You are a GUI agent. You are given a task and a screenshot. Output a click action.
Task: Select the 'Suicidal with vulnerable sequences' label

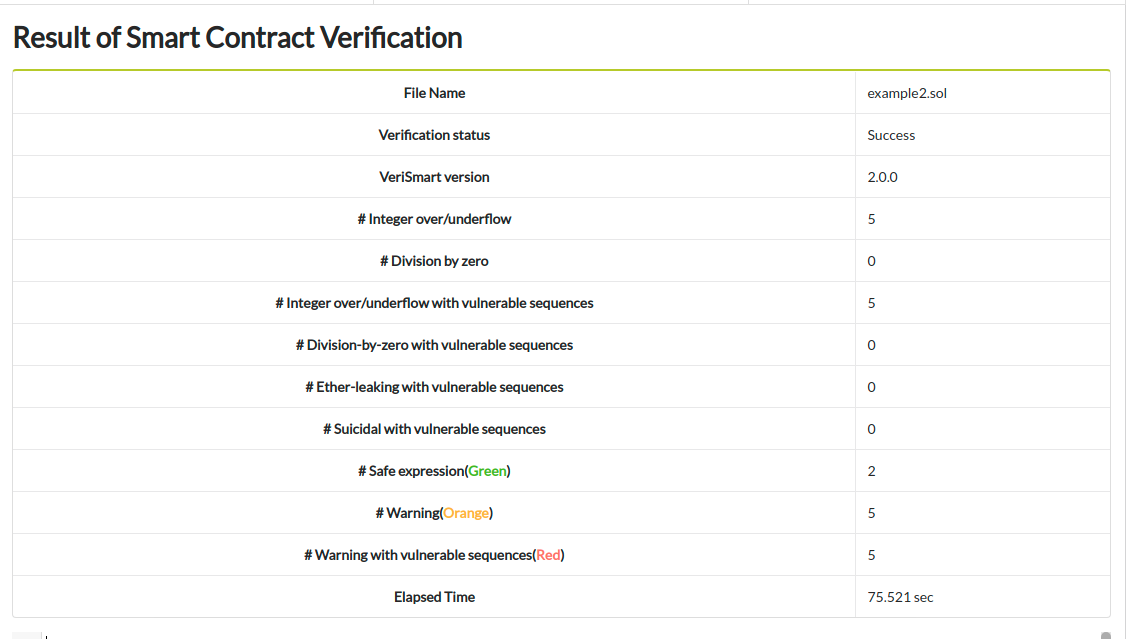(x=434, y=429)
